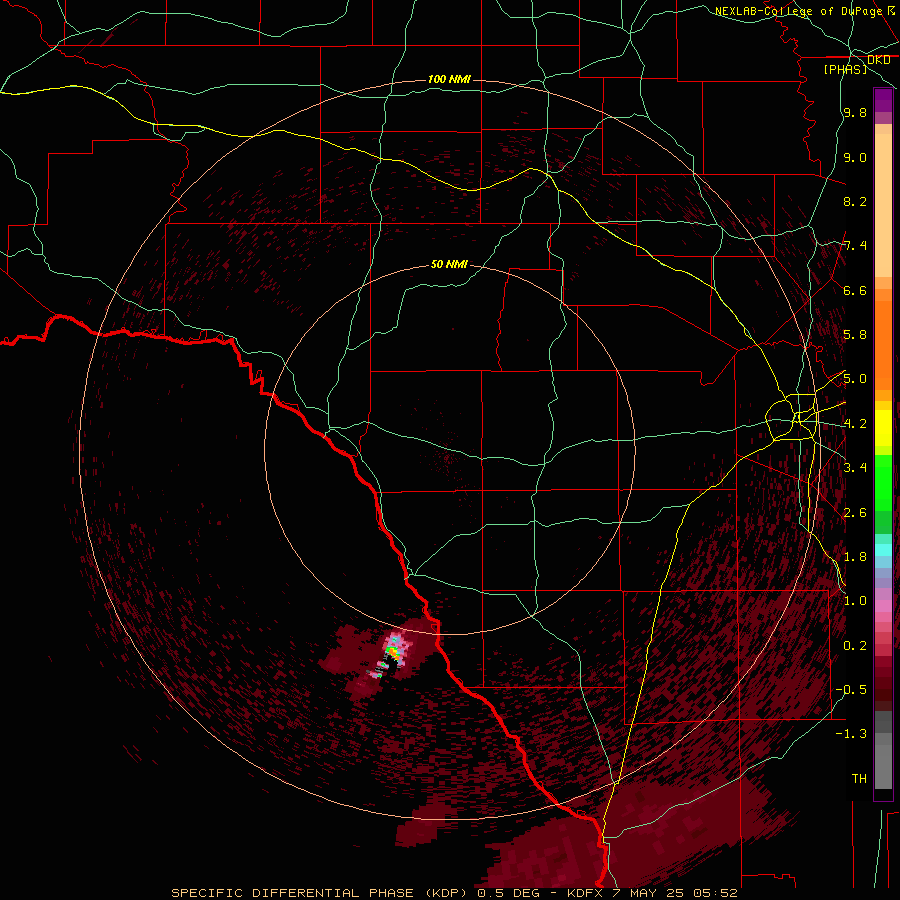
Task: Click the 9.8 value on color scale
Action: 855,113
